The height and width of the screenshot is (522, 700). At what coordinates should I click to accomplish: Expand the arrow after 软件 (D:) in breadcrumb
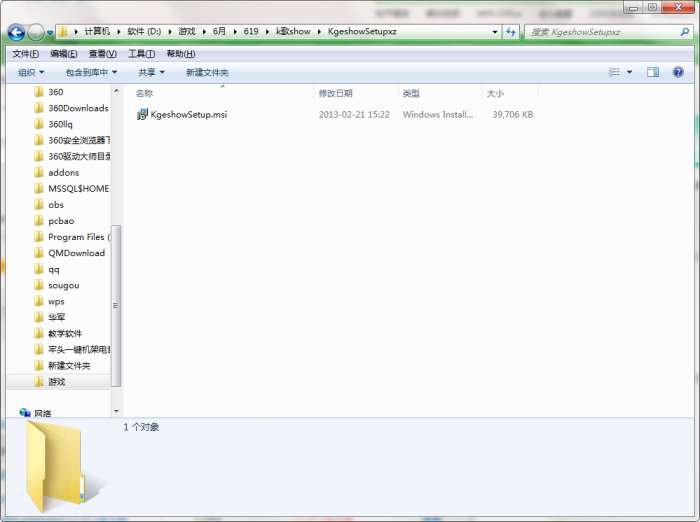click(170, 32)
